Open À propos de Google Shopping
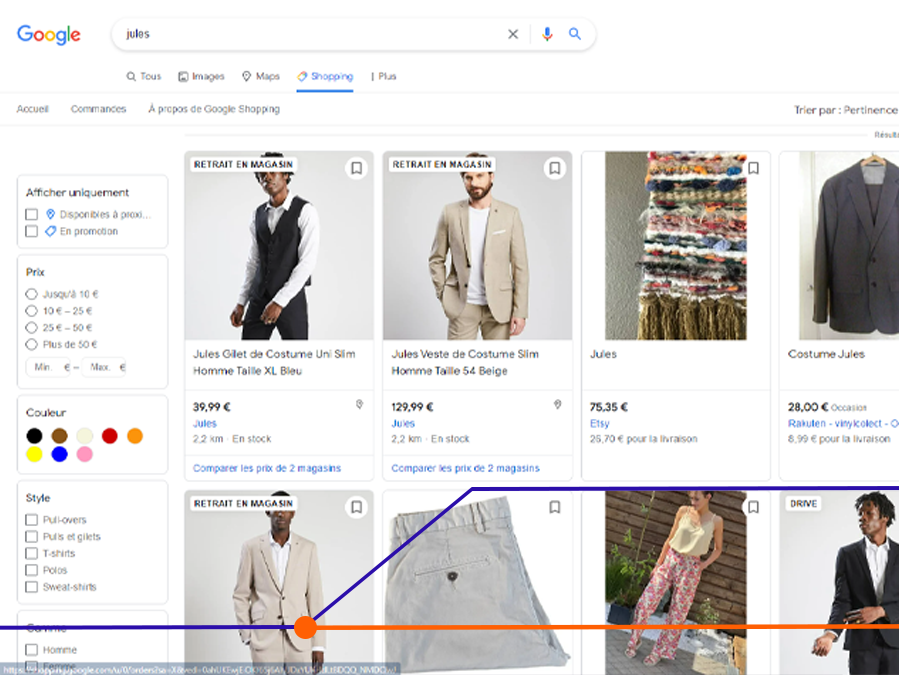The image size is (899, 675). point(214,109)
